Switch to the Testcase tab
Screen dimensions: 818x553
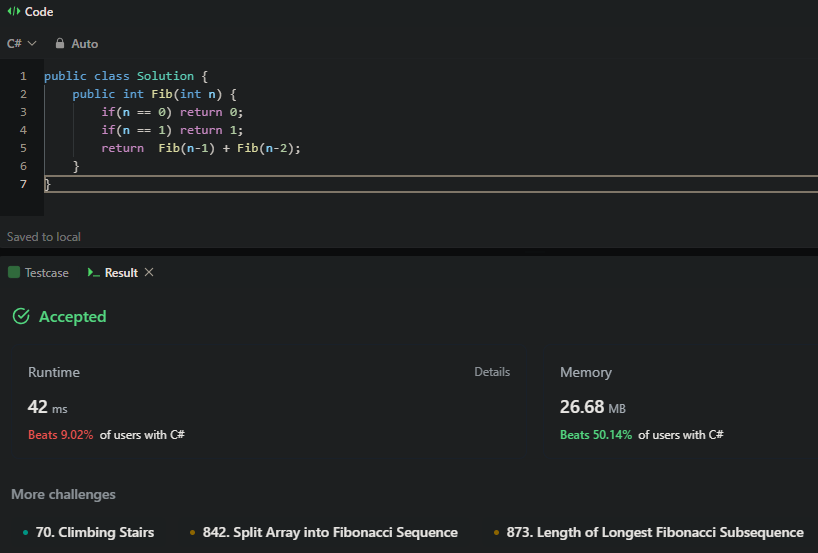[46, 272]
